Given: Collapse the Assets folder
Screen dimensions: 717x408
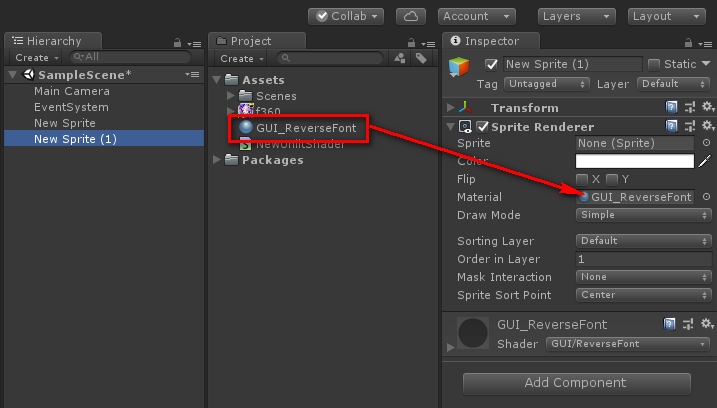Looking at the screenshot, I should (x=217, y=80).
